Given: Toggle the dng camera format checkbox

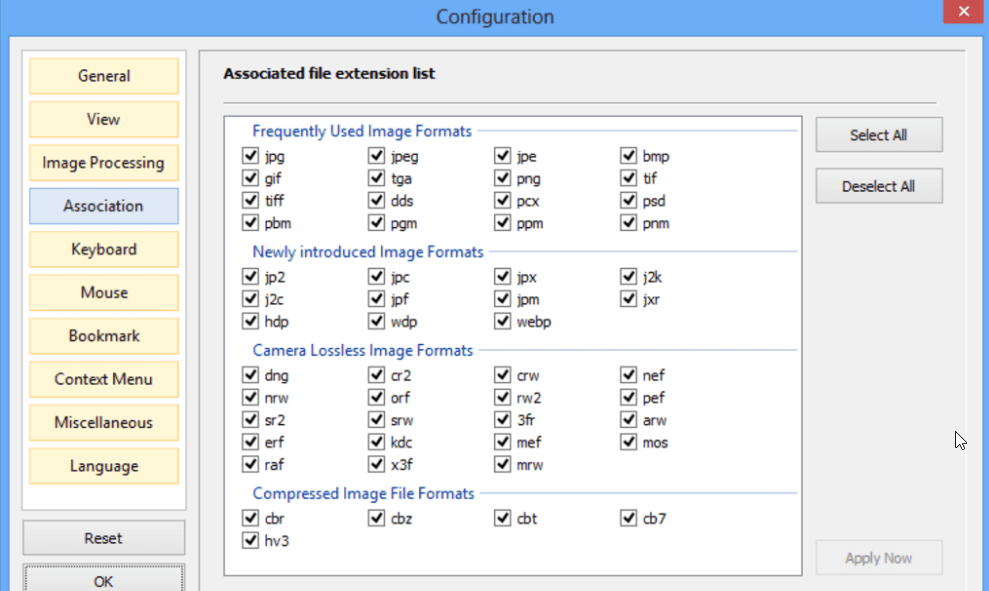Looking at the screenshot, I should (x=250, y=375).
